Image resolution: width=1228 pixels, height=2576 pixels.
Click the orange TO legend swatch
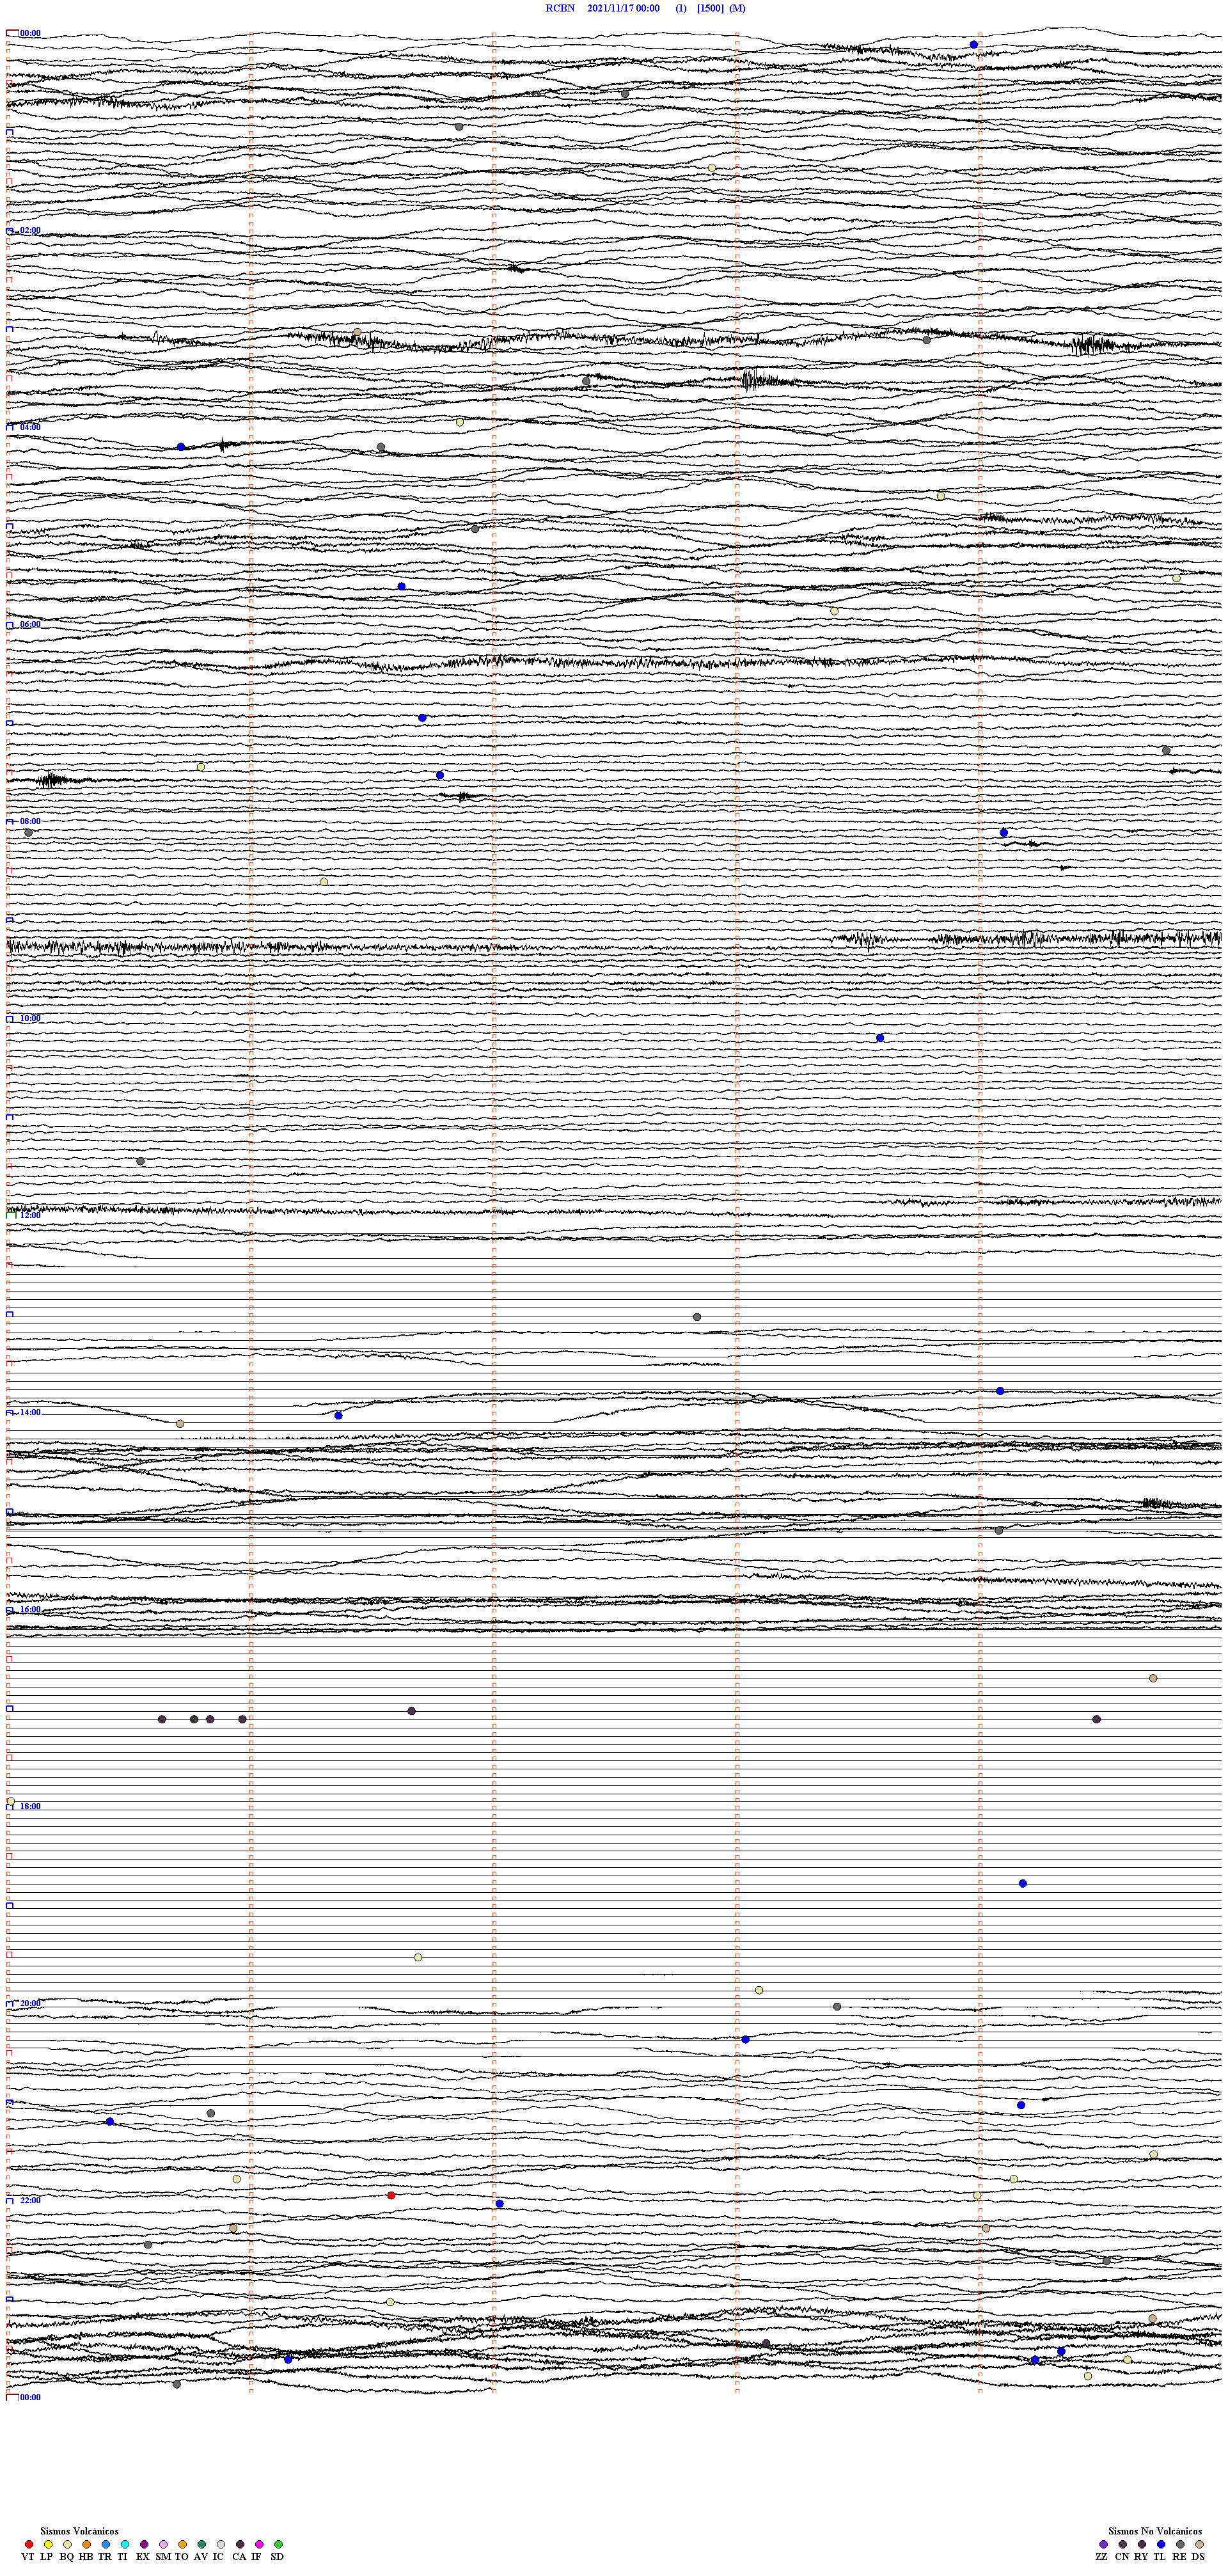[x=182, y=2544]
